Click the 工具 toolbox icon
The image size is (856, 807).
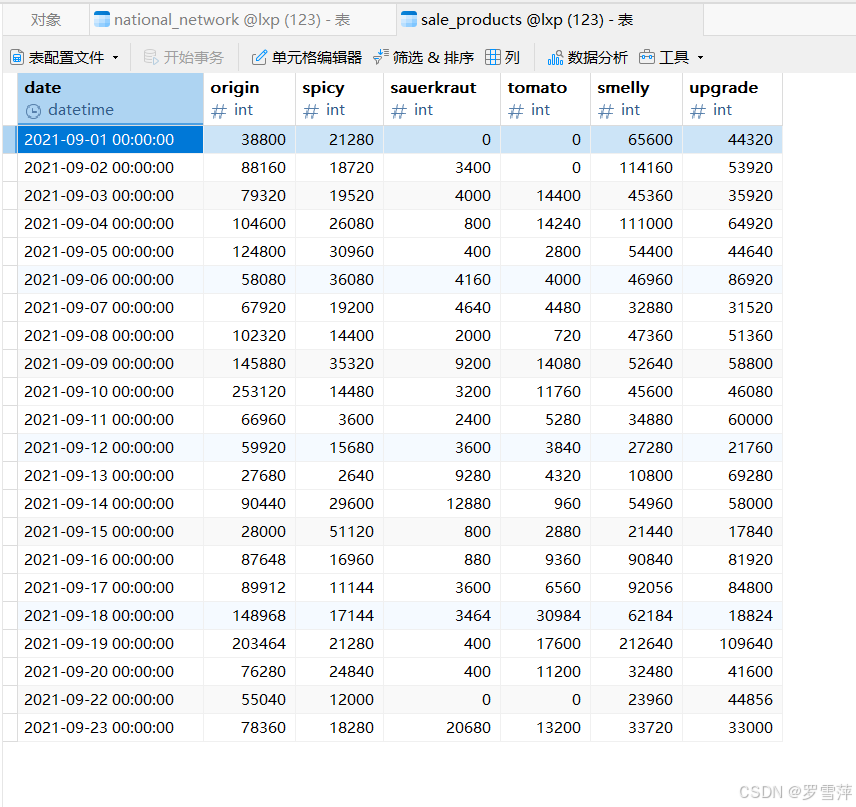click(647, 57)
